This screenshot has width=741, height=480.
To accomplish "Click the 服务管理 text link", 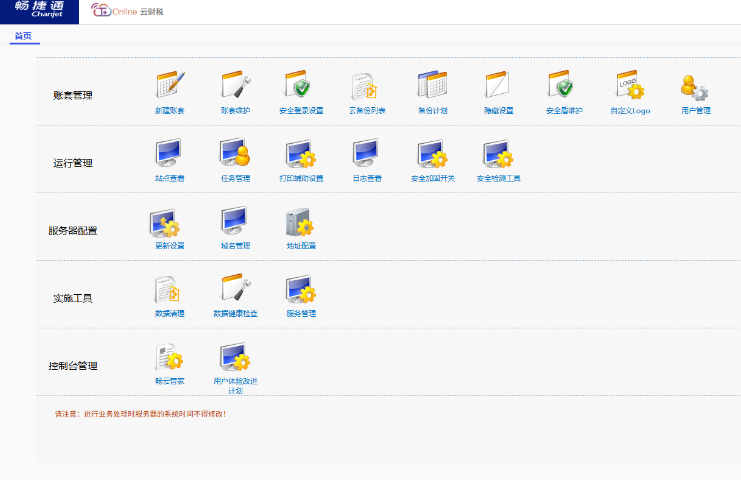I will coord(300,313).
